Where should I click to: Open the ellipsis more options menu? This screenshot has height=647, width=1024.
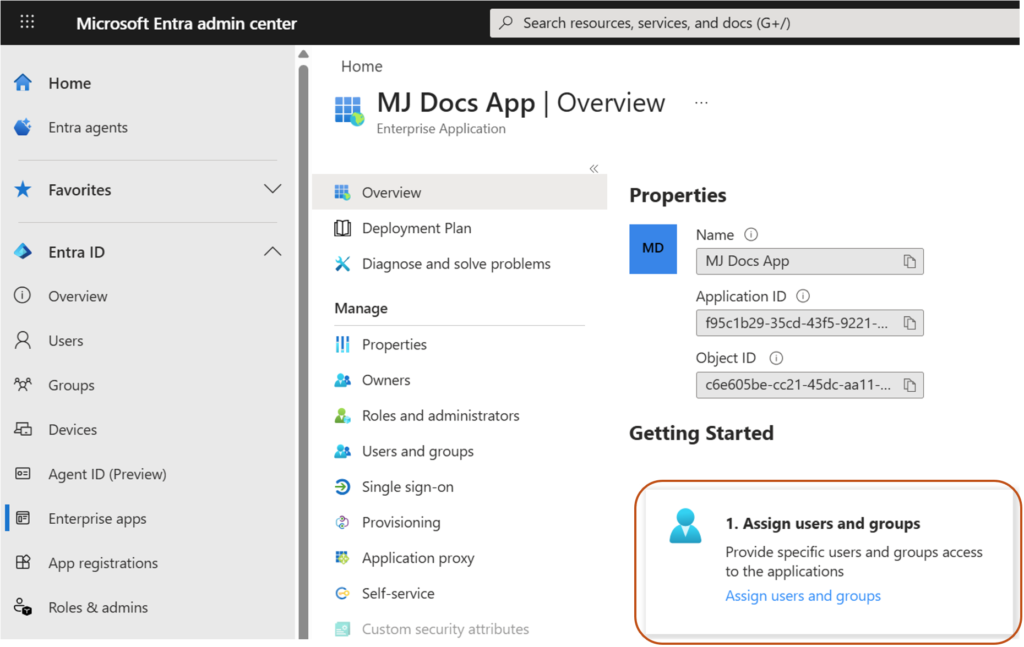click(x=701, y=103)
